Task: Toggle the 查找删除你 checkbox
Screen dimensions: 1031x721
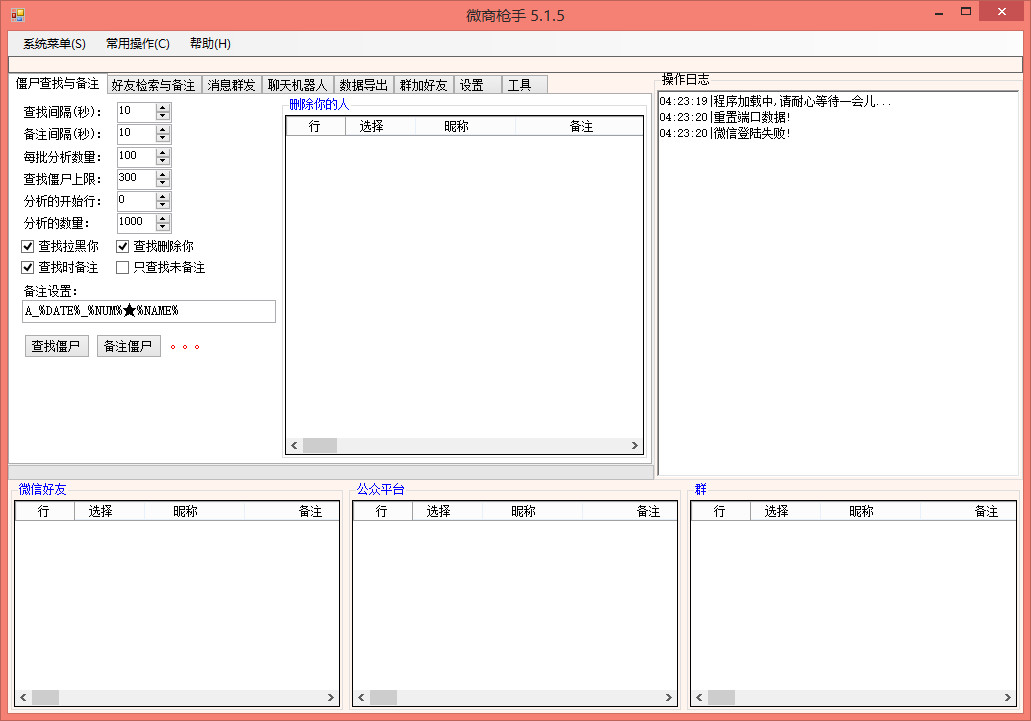Action: click(122, 246)
